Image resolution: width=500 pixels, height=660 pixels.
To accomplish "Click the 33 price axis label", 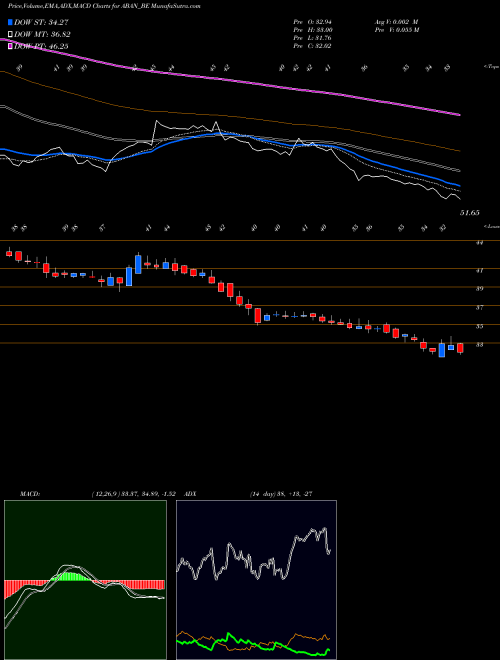I will pyautogui.click(x=479, y=345).
